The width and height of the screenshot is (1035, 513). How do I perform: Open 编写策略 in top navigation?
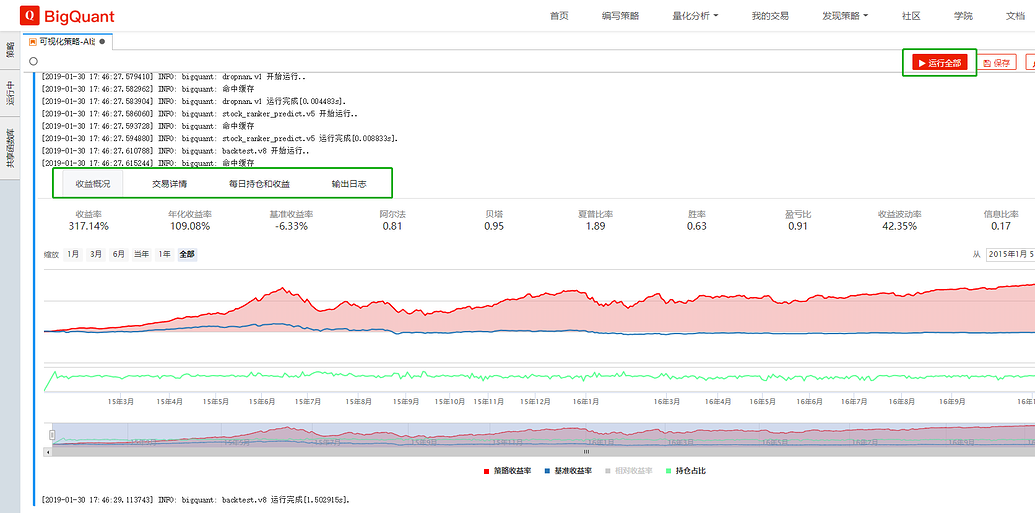[x=620, y=16]
